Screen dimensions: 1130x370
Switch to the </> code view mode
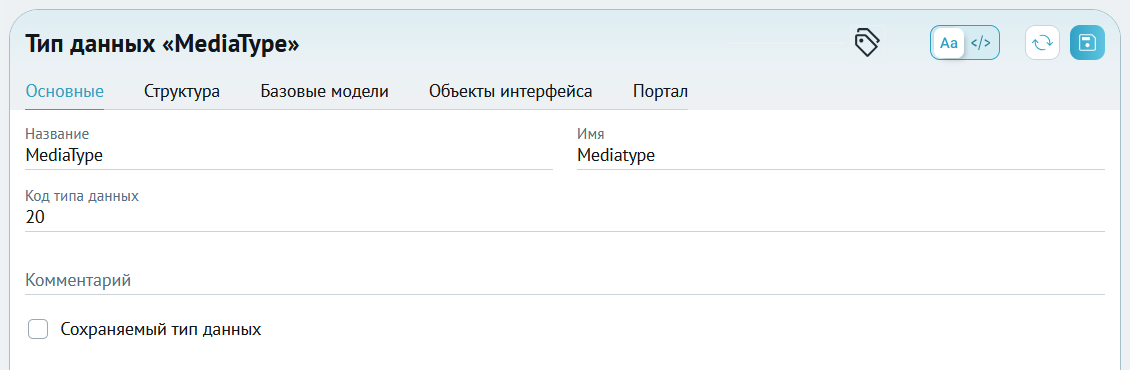[x=981, y=43]
